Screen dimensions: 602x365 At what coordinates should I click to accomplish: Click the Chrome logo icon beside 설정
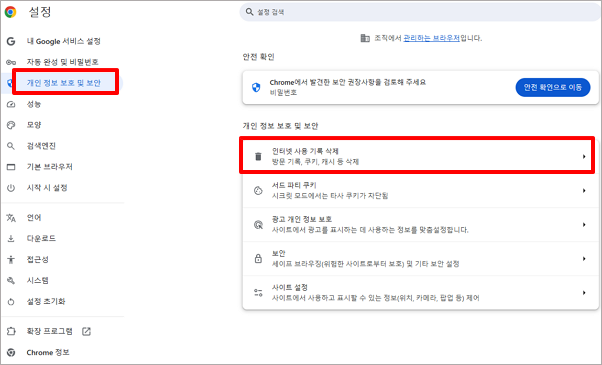tap(10, 12)
